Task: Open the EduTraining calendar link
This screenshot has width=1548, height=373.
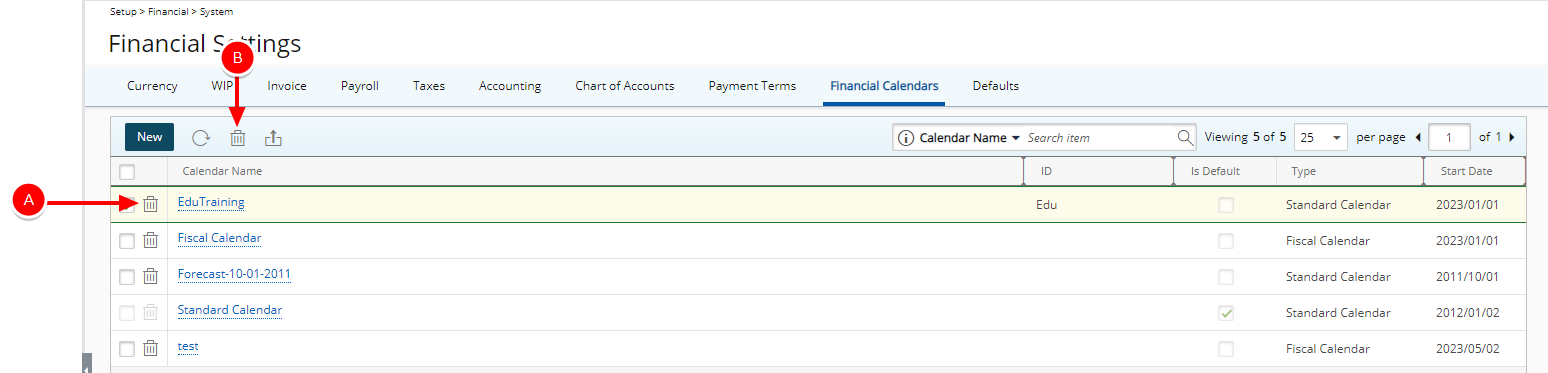Action: coord(211,202)
